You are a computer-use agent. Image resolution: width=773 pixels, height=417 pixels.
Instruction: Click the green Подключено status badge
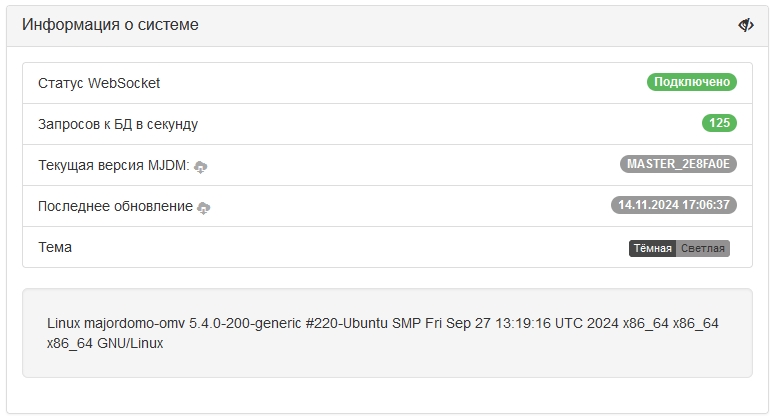tap(691, 82)
